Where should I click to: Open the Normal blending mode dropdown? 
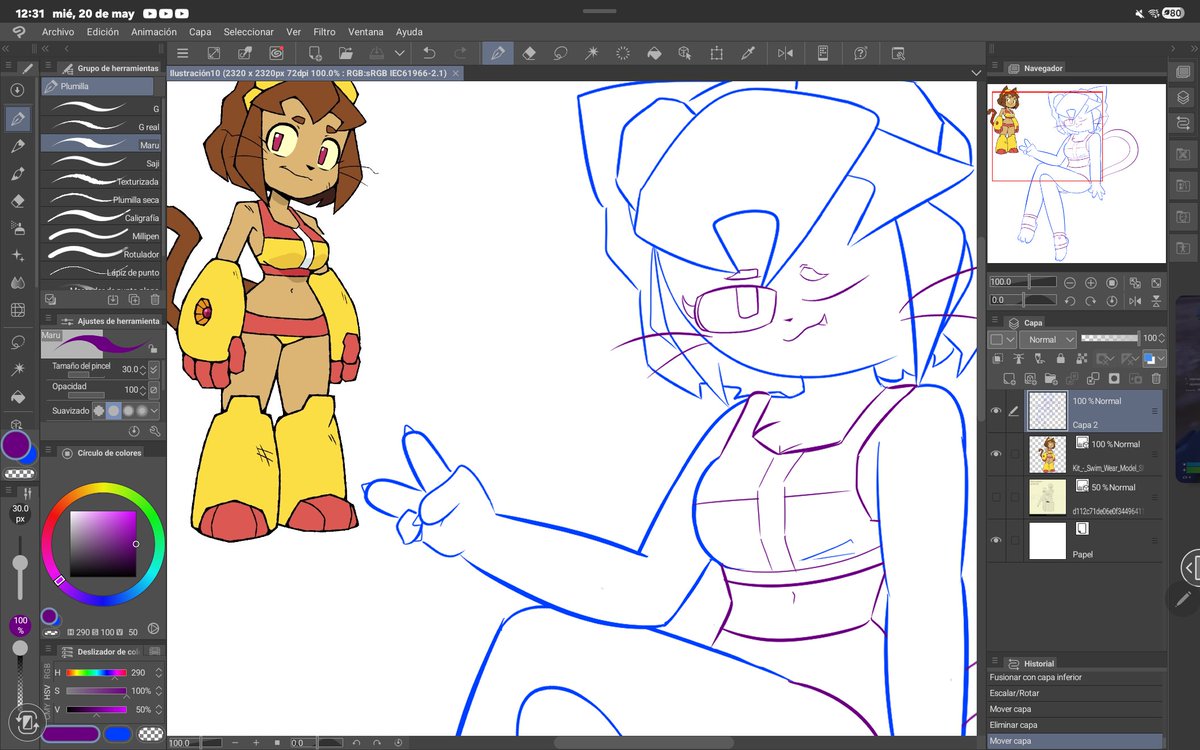click(1049, 339)
